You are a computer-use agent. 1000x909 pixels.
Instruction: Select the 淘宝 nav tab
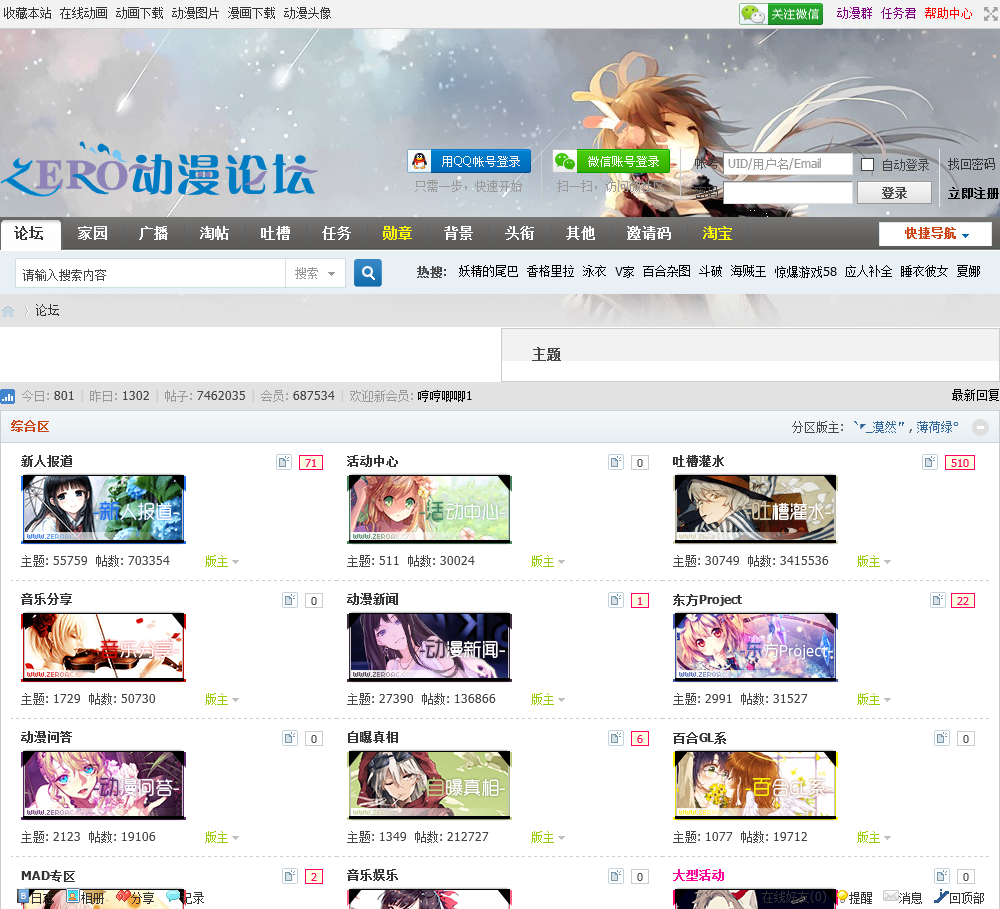pos(717,233)
